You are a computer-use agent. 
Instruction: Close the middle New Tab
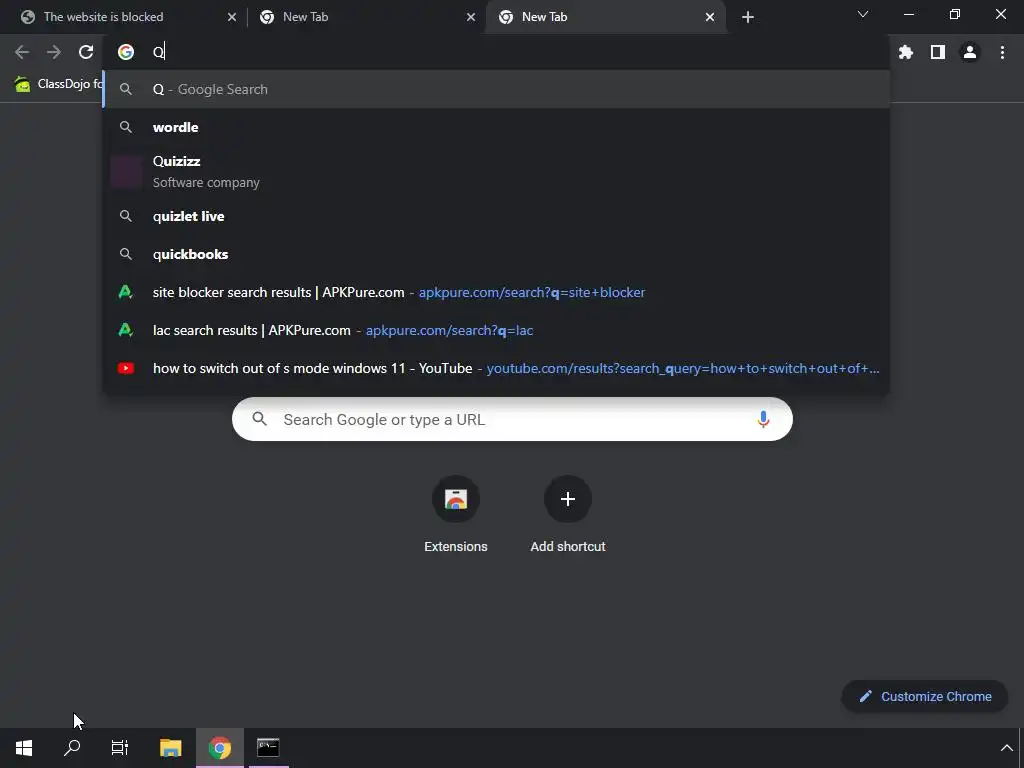[x=471, y=17]
